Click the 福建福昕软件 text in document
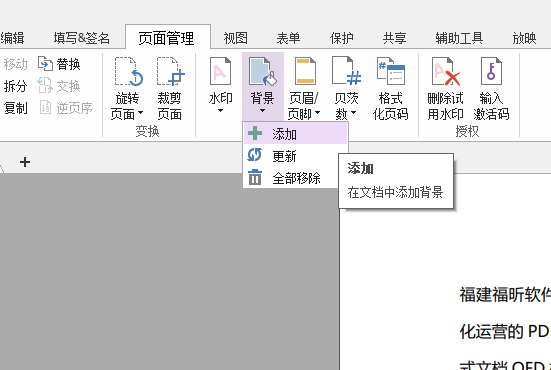The height and width of the screenshot is (370, 551). click(x=505, y=294)
